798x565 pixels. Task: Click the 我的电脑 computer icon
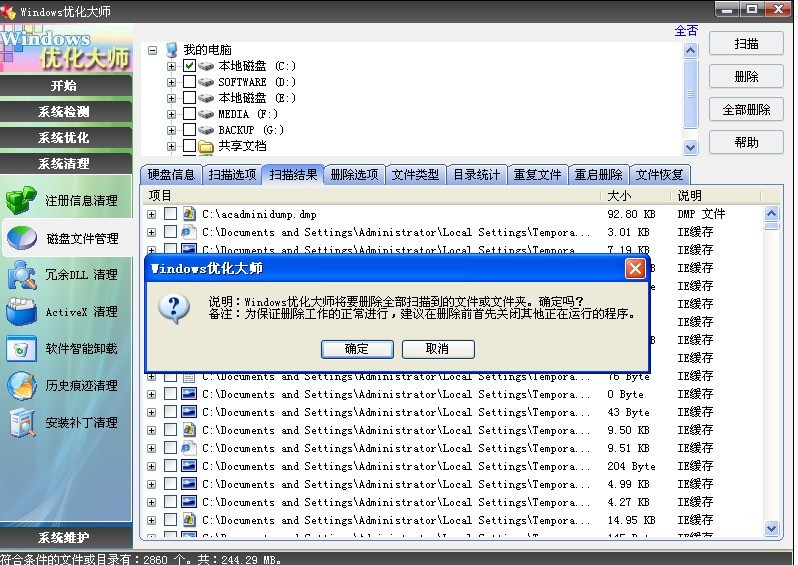click(x=172, y=49)
